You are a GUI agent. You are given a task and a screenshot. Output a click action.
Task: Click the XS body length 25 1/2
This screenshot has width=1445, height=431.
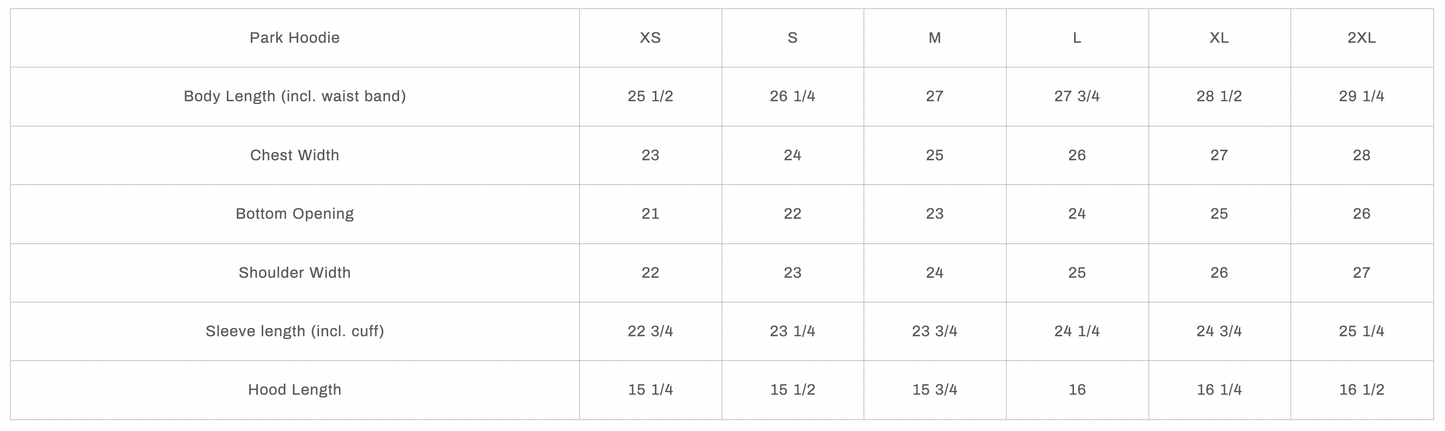(650, 96)
